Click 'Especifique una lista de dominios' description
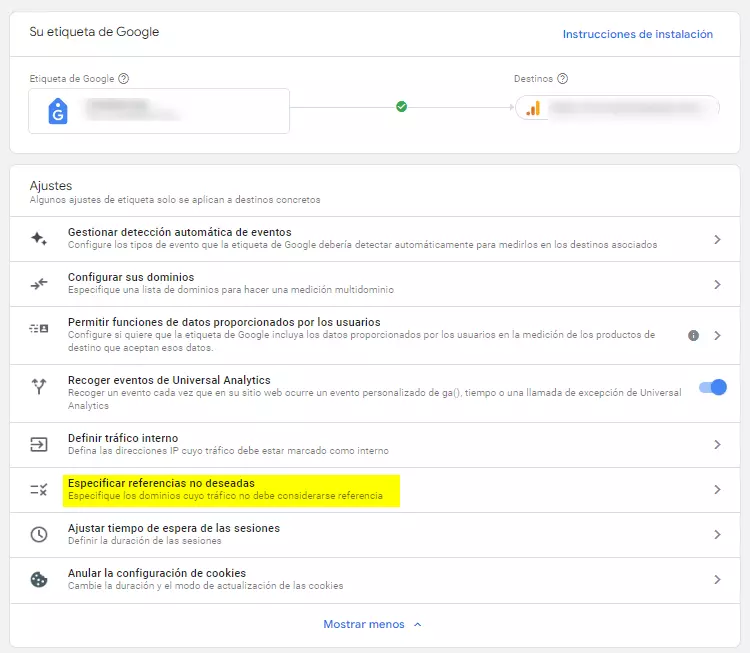750x653 pixels. click(x=231, y=289)
